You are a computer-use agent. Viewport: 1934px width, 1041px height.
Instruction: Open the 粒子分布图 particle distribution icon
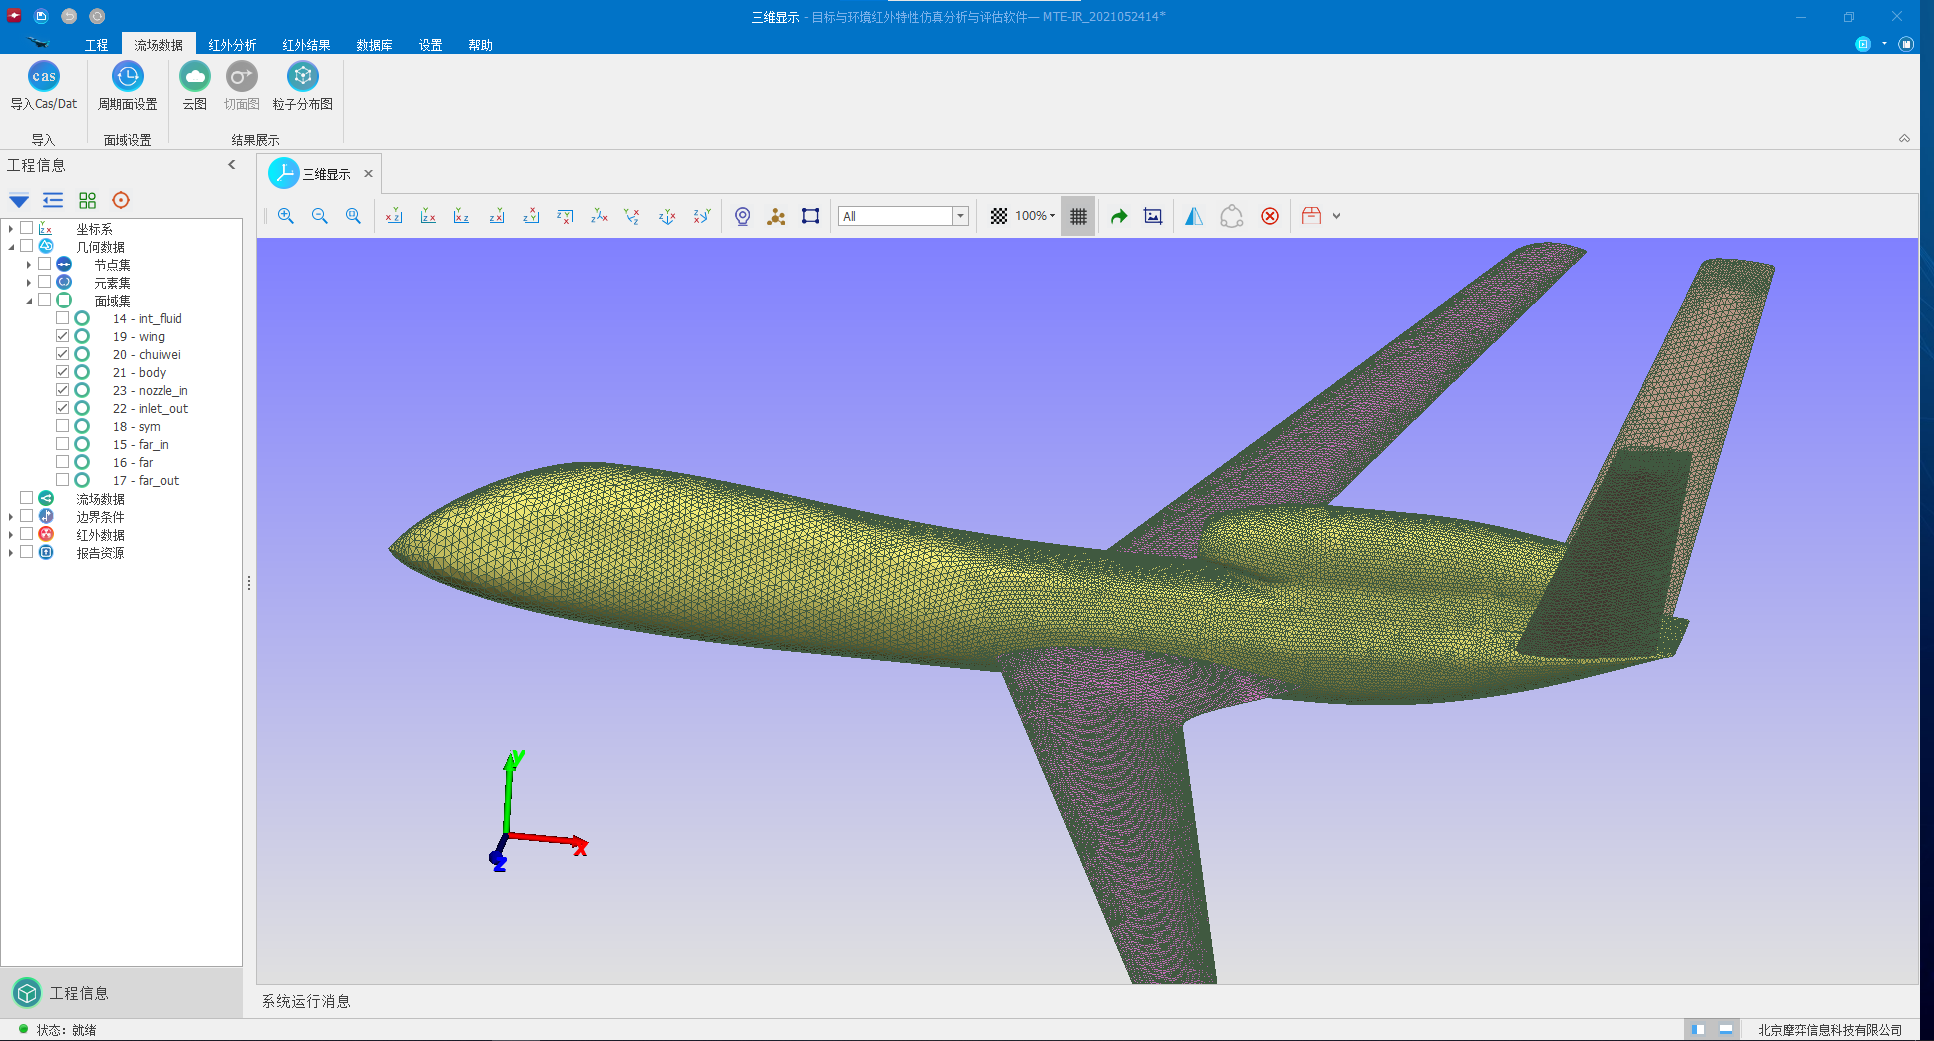(x=302, y=78)
